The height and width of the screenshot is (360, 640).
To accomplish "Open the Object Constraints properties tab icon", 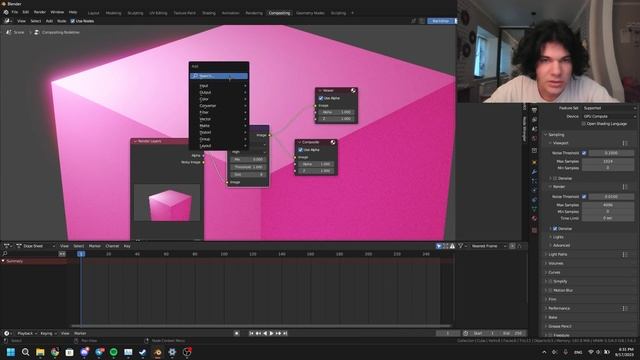I will (534, 200).
